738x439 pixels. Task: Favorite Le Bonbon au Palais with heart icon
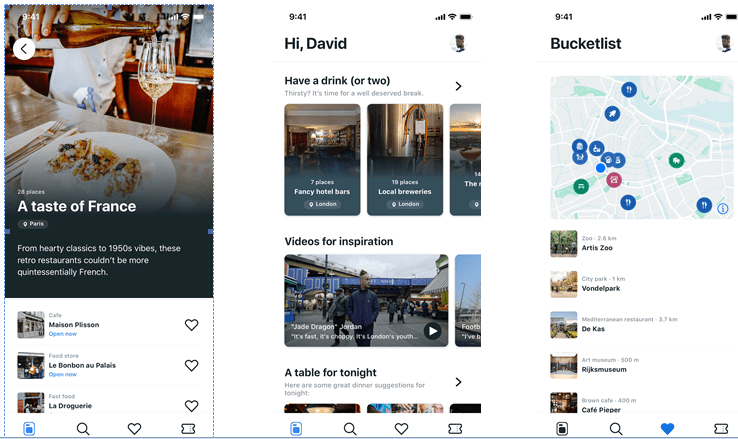tap(191, 365)
